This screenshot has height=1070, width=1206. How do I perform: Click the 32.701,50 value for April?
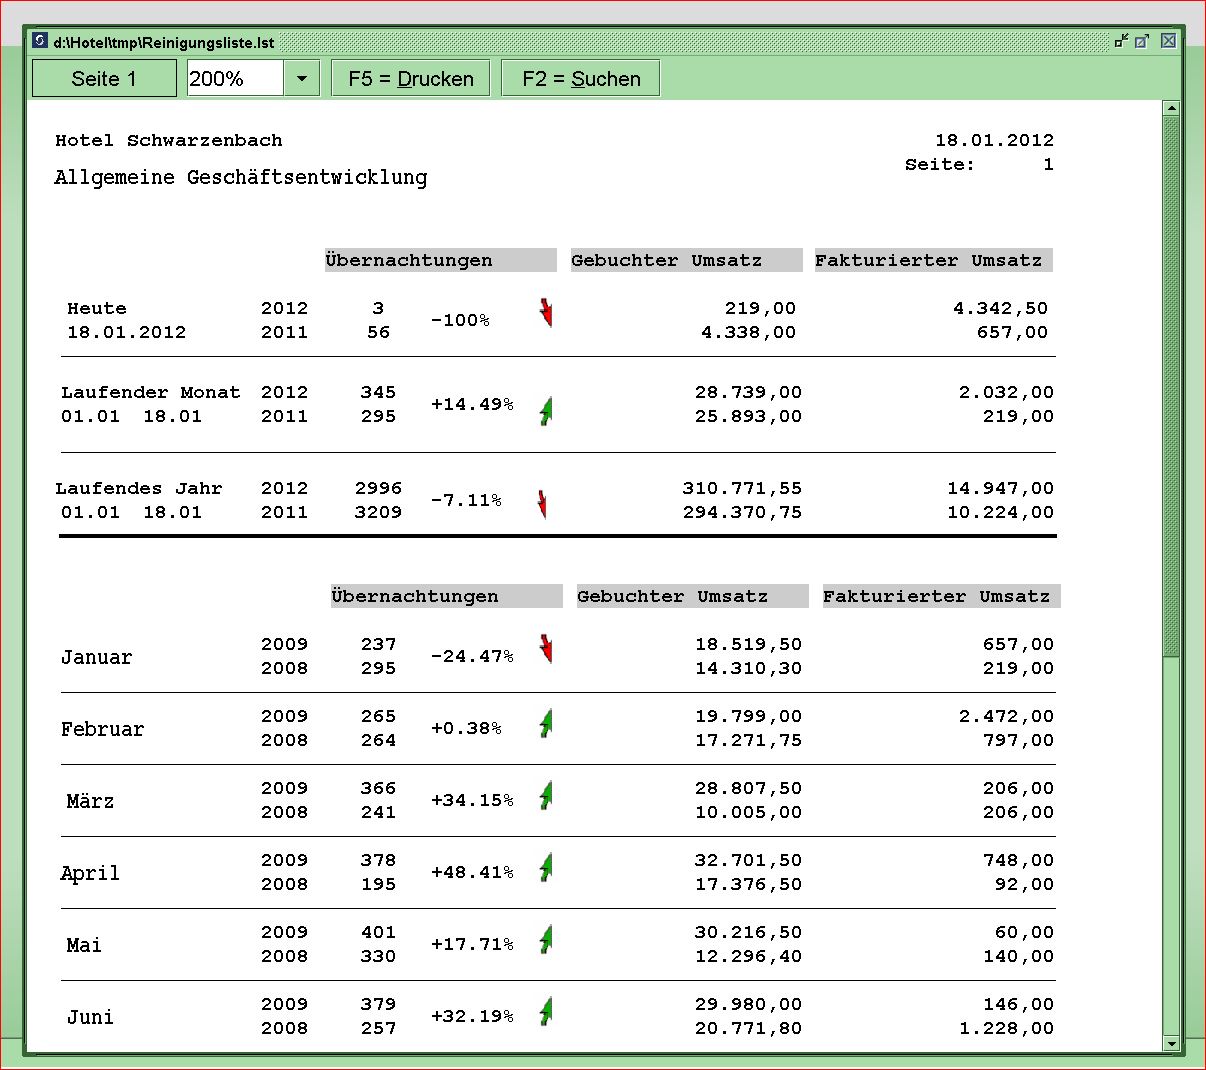tap(748, 860)
